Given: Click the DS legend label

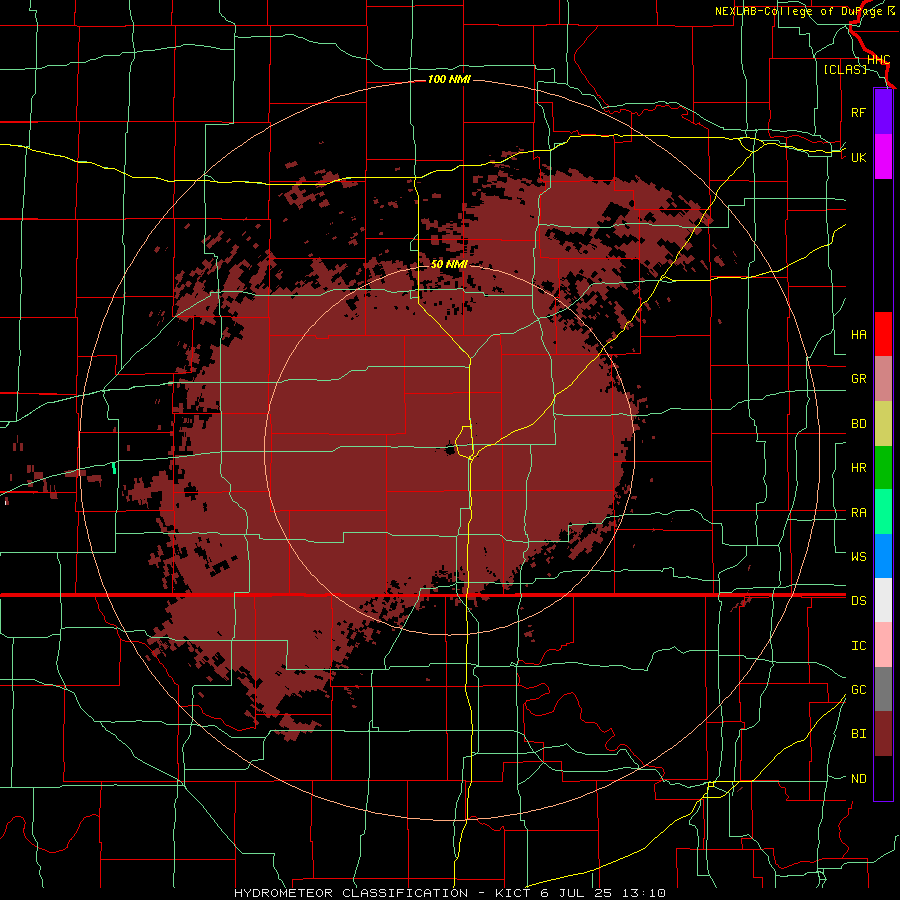Looking at the screenshot, I should click(x=858, y=600).
